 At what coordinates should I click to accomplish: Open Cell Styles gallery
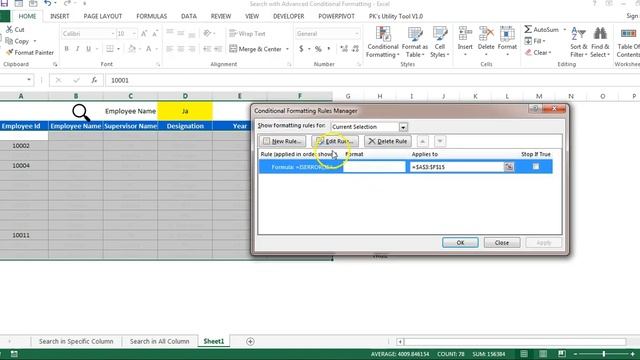(440, 42)
